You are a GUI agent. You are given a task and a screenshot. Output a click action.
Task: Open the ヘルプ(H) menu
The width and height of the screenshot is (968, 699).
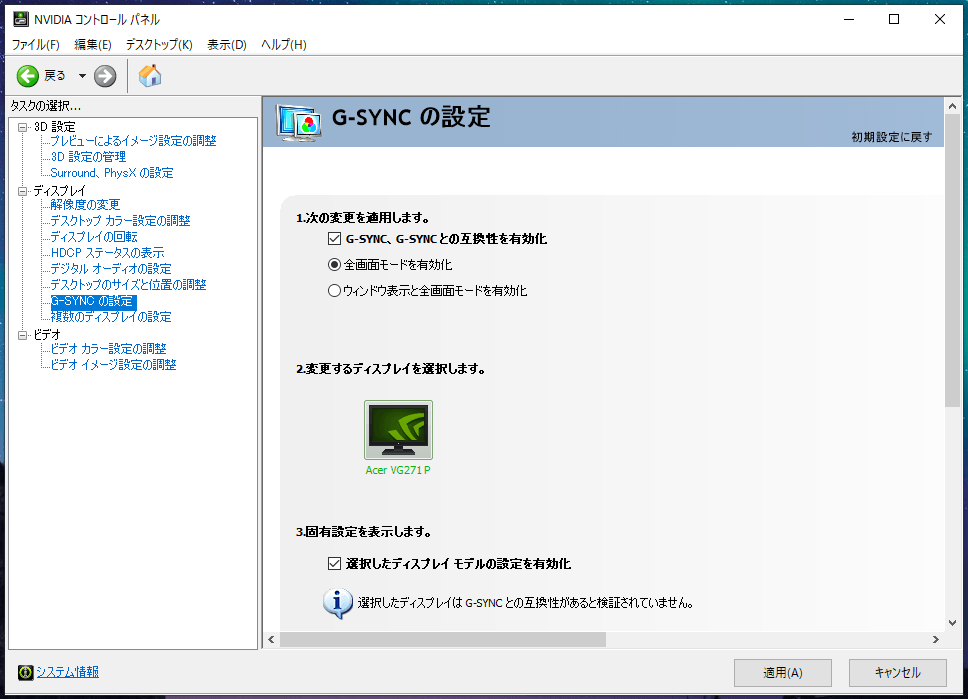coord(284,44)
